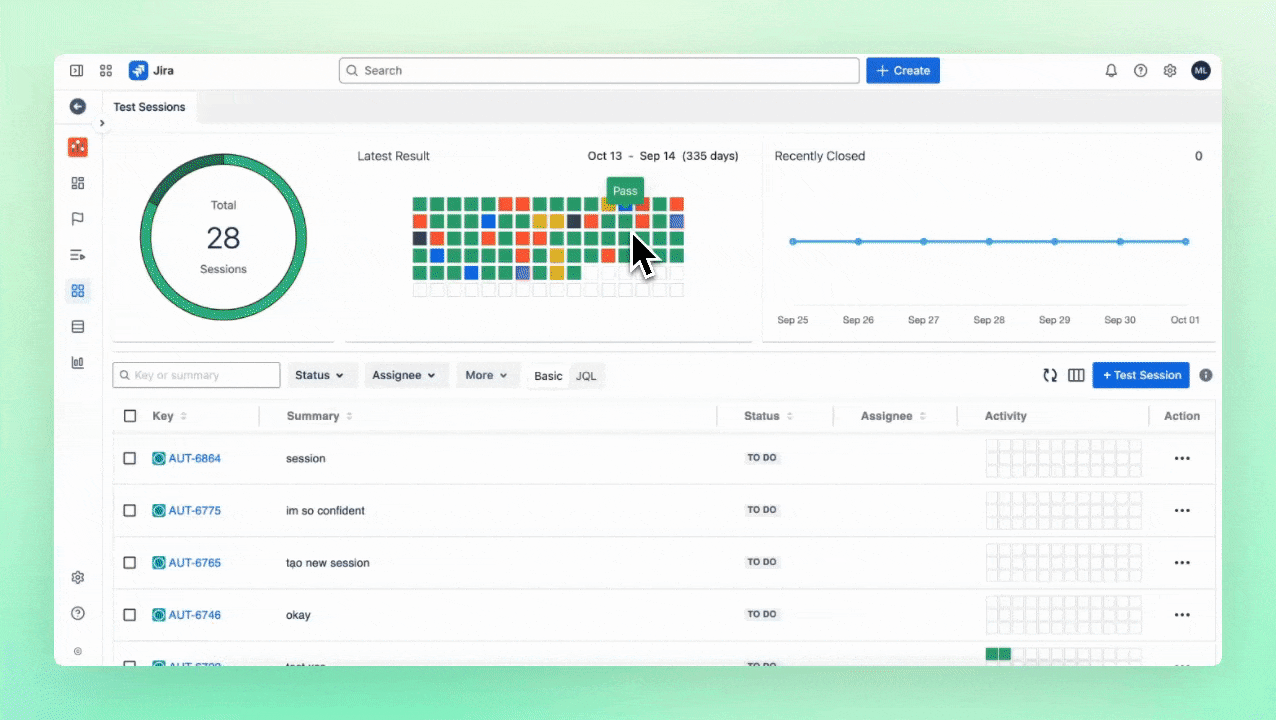Open issue AUT-6746 link
The width and height of the screenshot is (1276, 720).
pos(194,614)
